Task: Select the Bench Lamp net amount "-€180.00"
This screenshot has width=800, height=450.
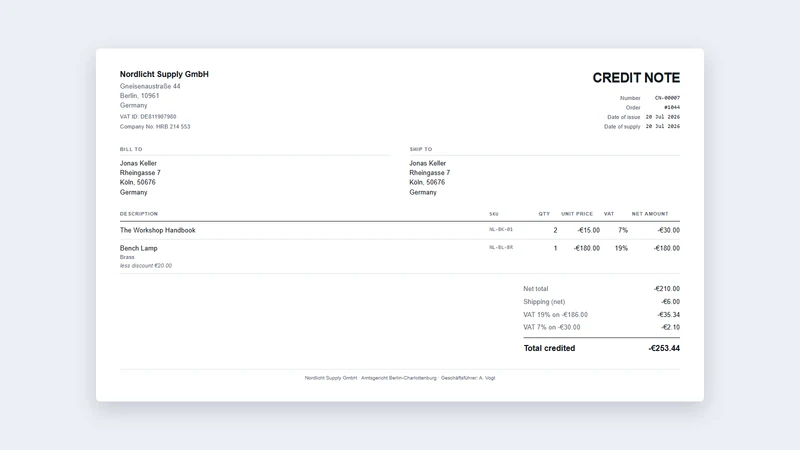Action: [667, 248]
